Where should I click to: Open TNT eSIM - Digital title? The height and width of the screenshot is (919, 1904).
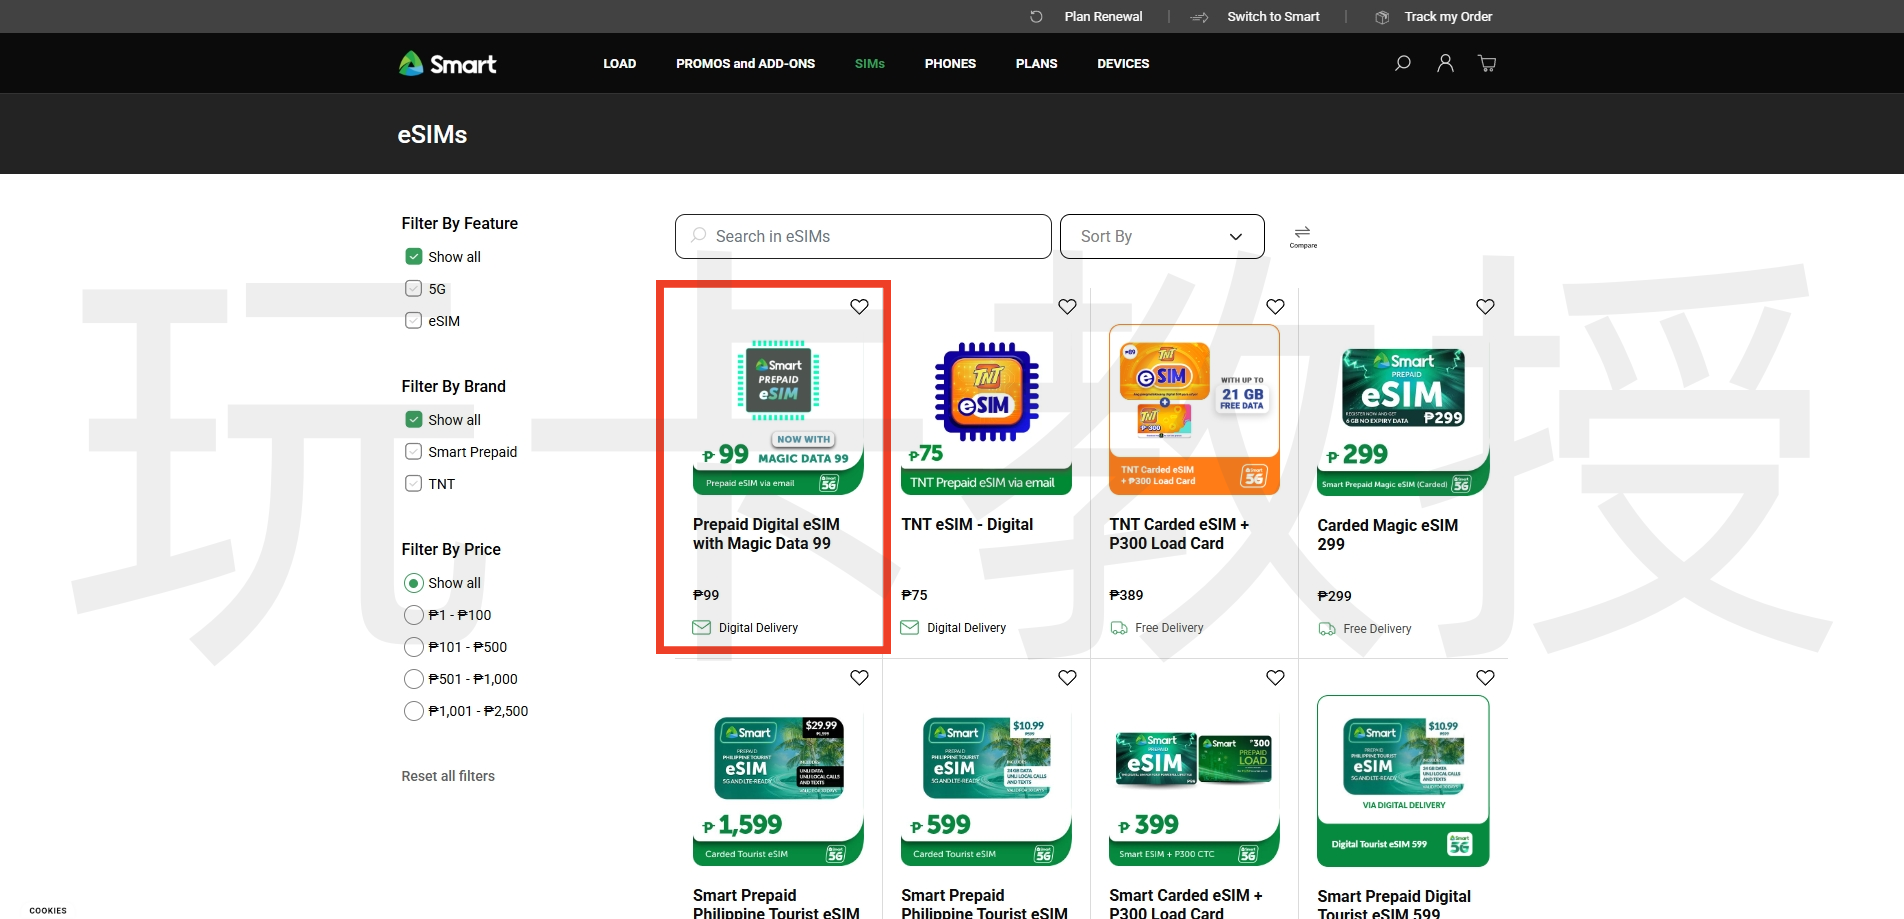967,524
